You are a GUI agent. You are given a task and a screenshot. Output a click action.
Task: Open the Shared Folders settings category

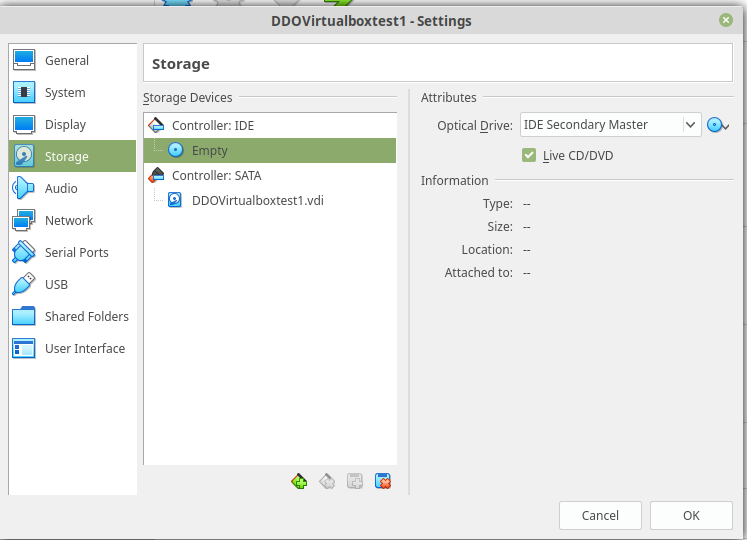pyautogui.click(x=72, y=316)
